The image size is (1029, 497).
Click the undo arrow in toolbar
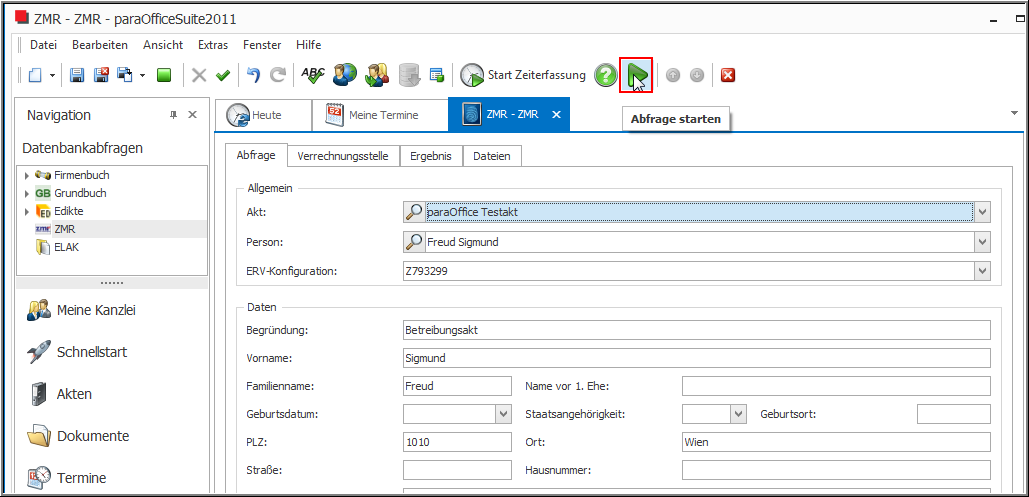(x=254, y=75)
